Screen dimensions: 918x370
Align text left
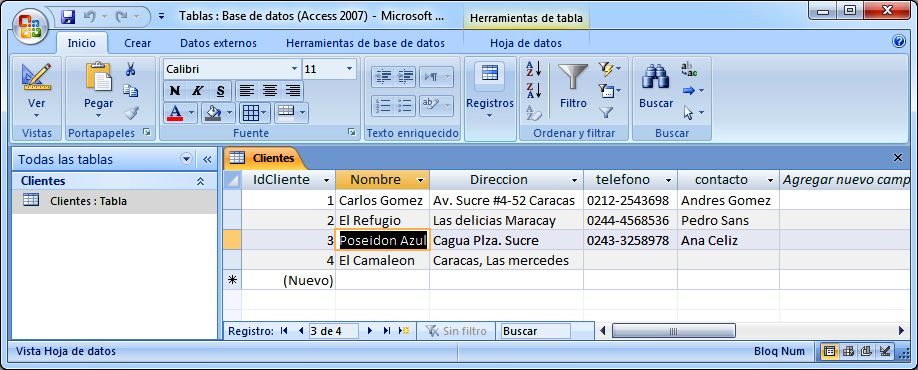[247, 91]
